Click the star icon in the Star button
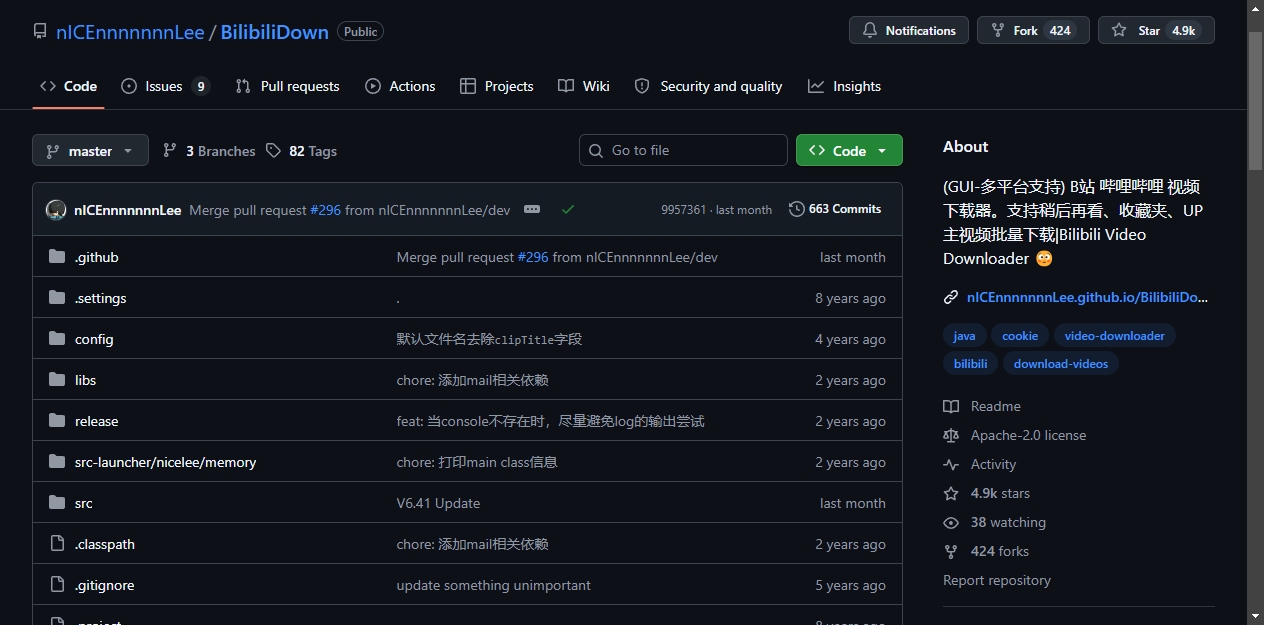This screenshot has height=625, width=1264. 1119,31
